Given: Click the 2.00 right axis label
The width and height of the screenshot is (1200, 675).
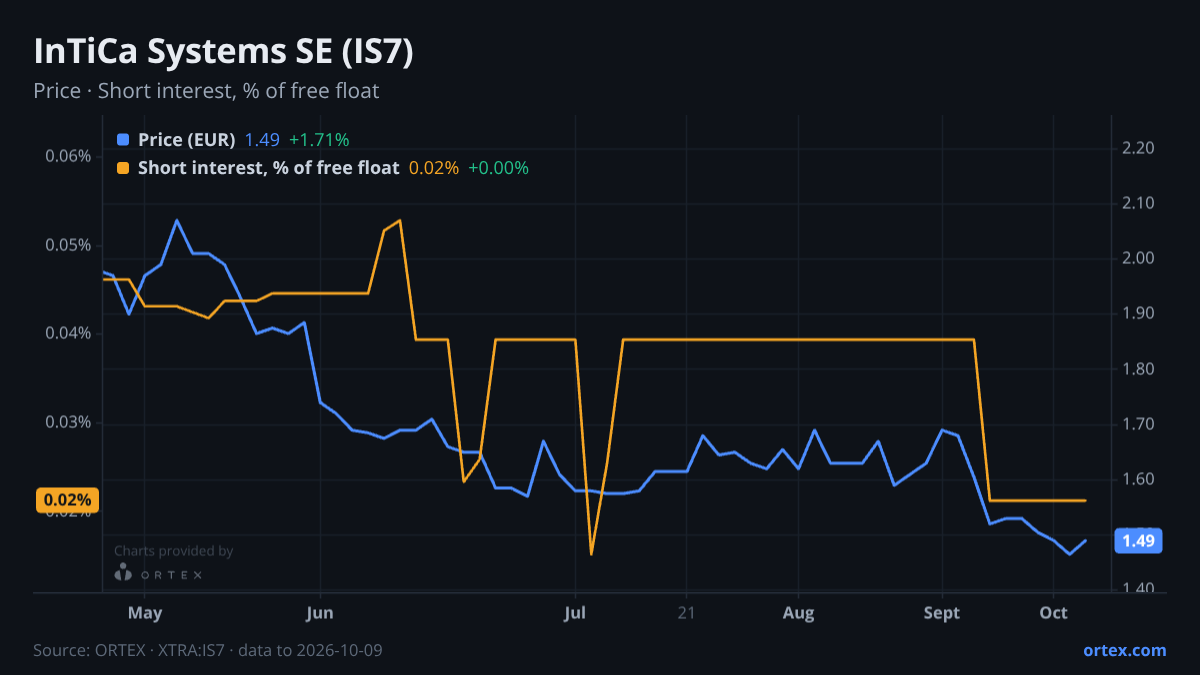Looking at the screenshot, I should click(x=1139, y=258).
